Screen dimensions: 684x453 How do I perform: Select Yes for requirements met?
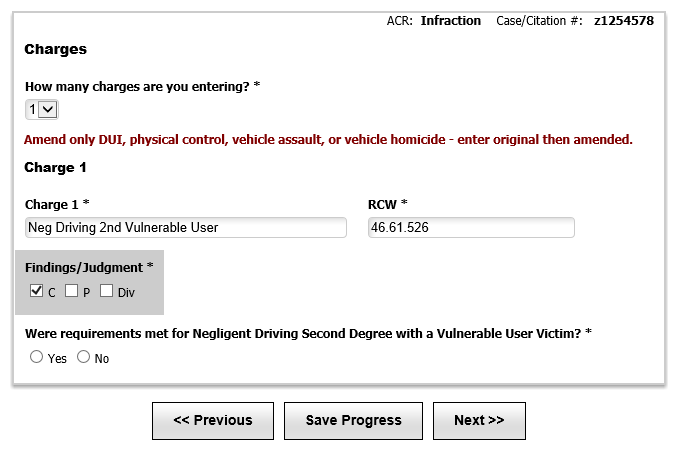(37, 357)
